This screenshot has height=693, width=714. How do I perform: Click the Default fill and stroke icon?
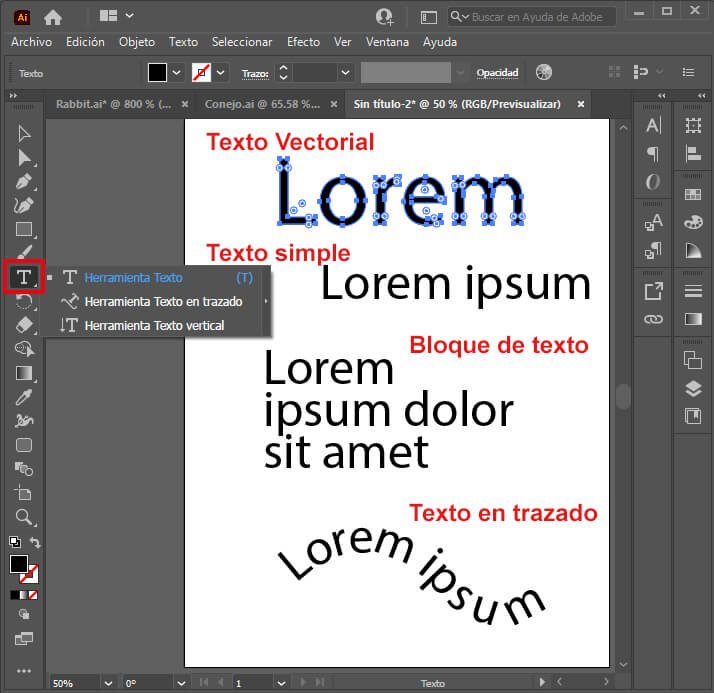coord(15,542)
